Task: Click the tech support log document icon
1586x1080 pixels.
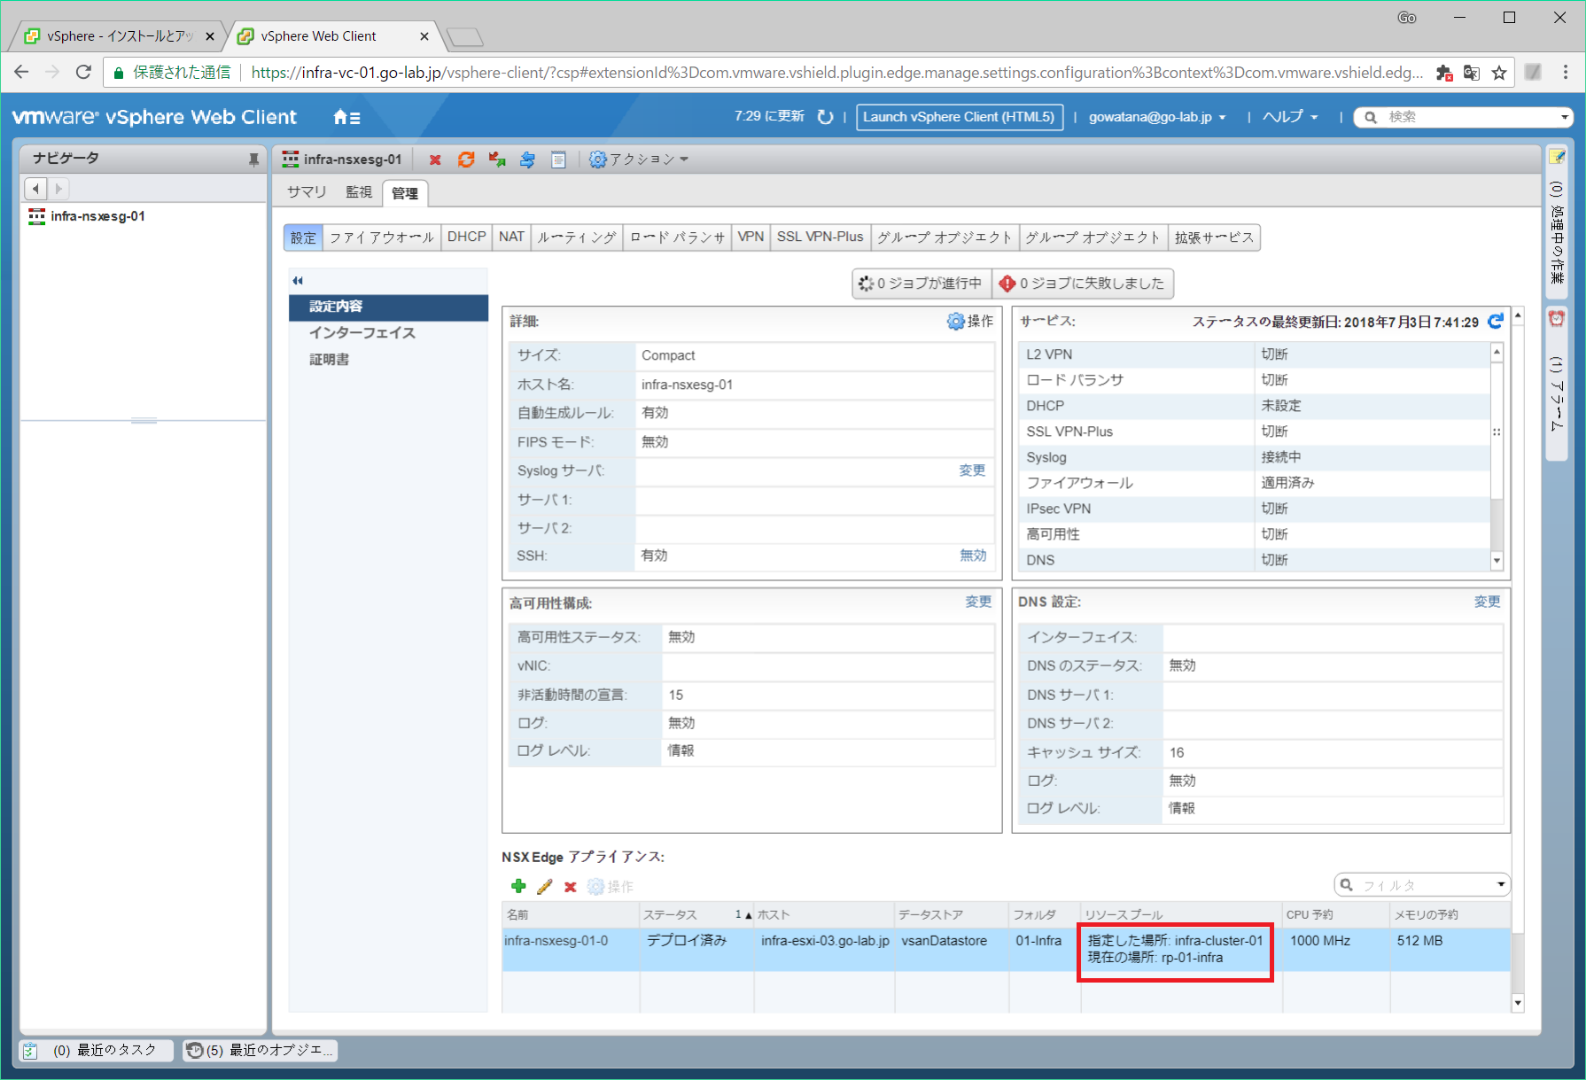Action: (559, 160)
